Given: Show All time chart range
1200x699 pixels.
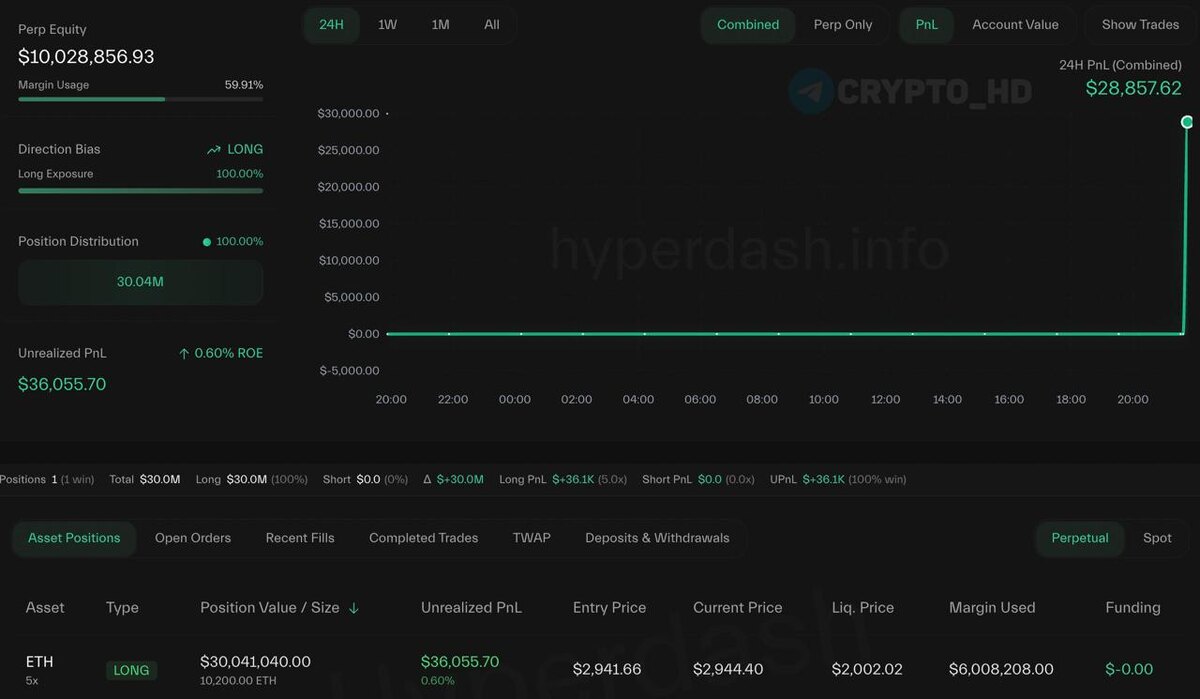Looking at the screenshot, I should tap(492, 25).
